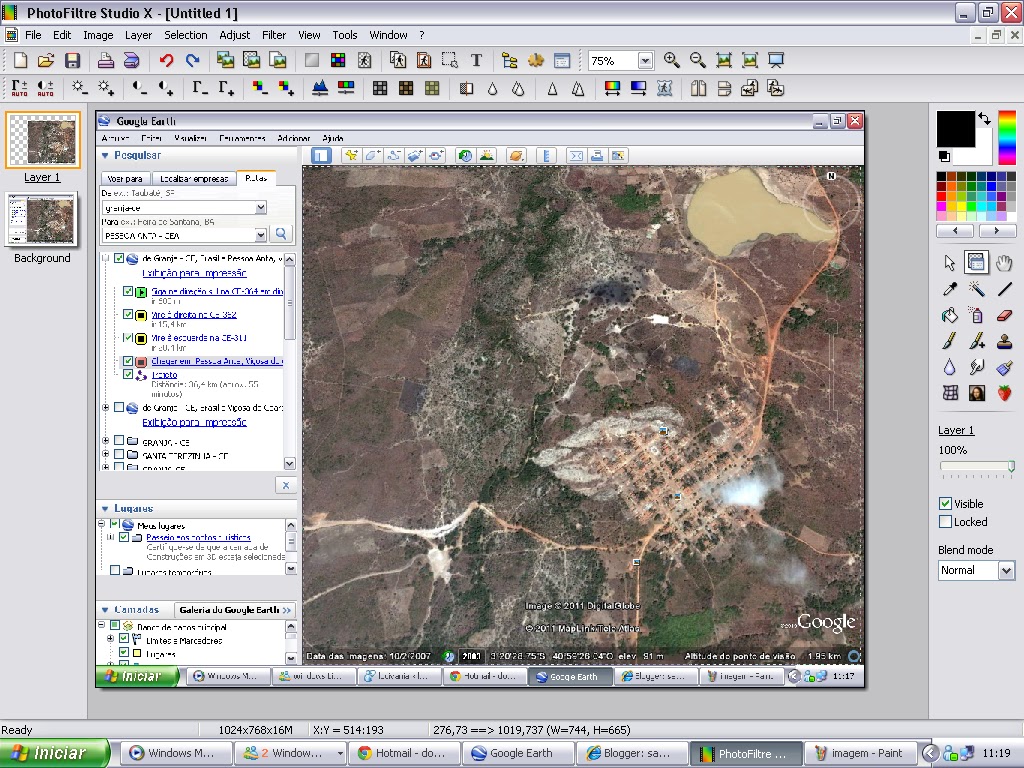Open Hotmail browser window from the taskbar
1024x768 pixels.
pyautogui.click(x=405, y=753)
